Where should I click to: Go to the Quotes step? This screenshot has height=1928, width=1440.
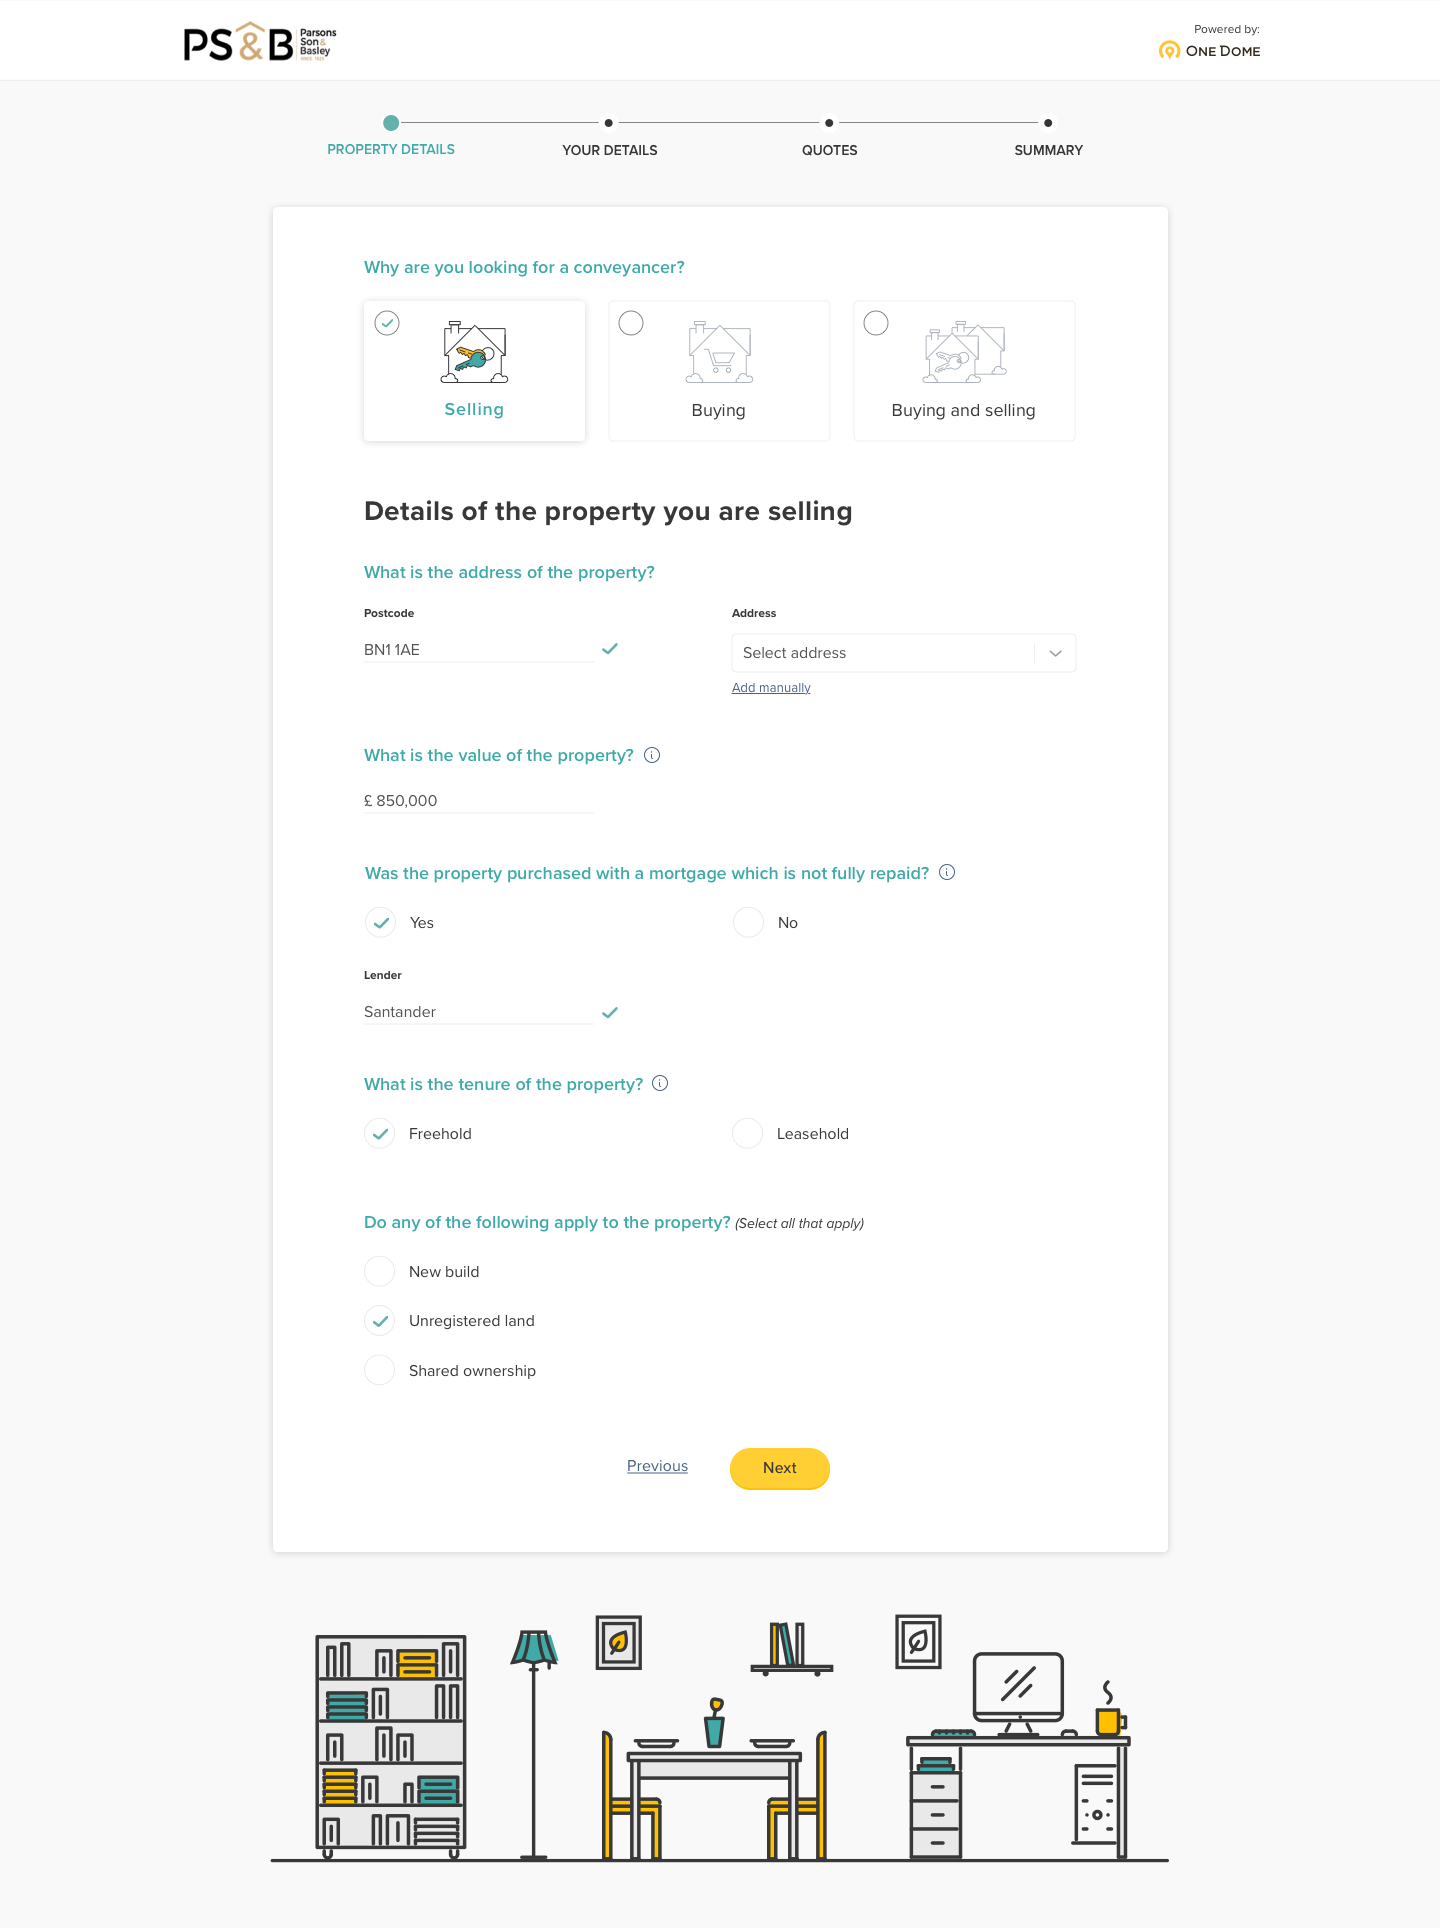[829, 150]
